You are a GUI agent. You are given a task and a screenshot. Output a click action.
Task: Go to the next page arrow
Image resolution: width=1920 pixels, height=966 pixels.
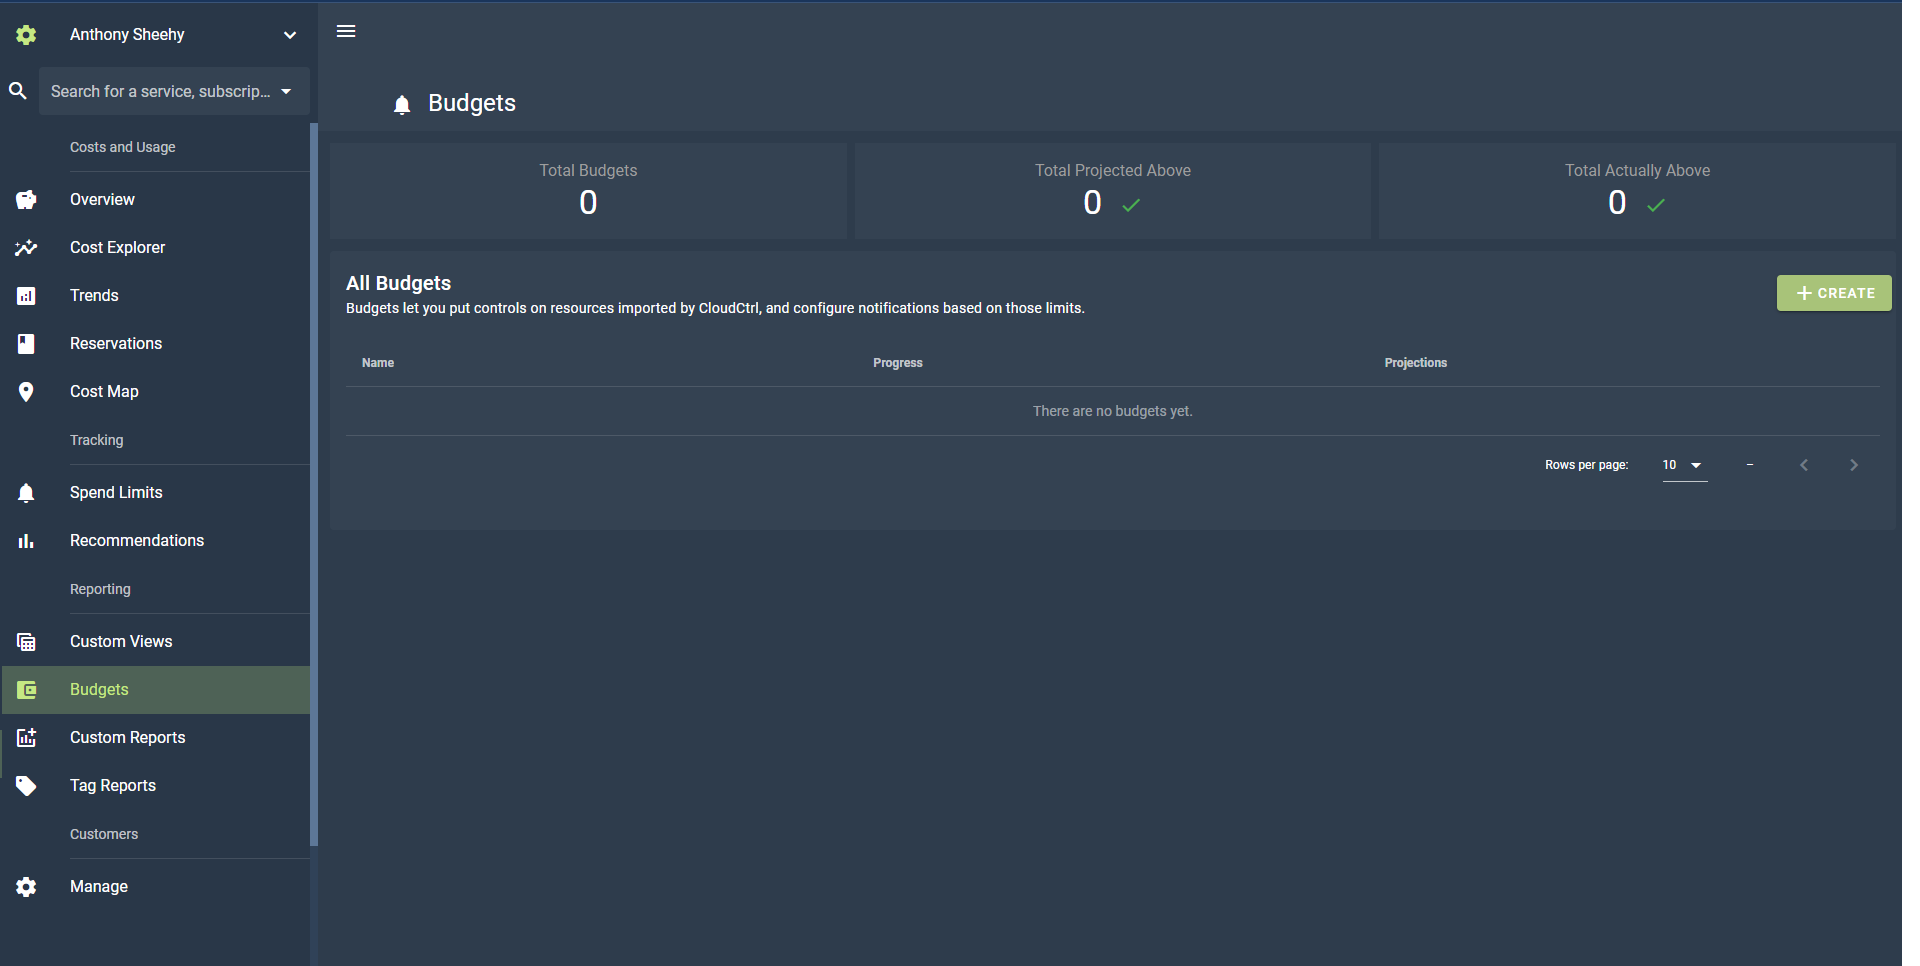tap(1853, 465)
